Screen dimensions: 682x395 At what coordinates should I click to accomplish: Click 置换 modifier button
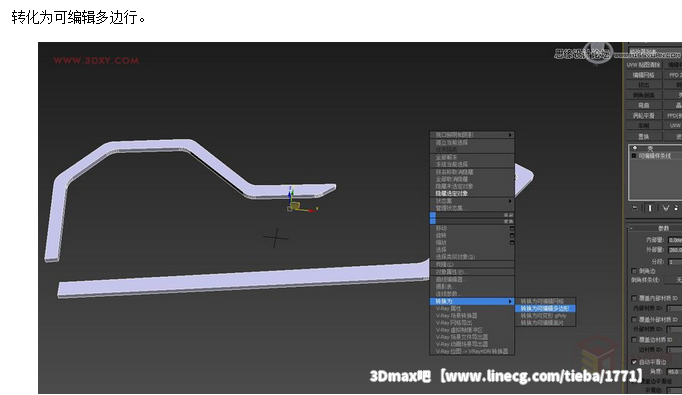tap(644, 137)
